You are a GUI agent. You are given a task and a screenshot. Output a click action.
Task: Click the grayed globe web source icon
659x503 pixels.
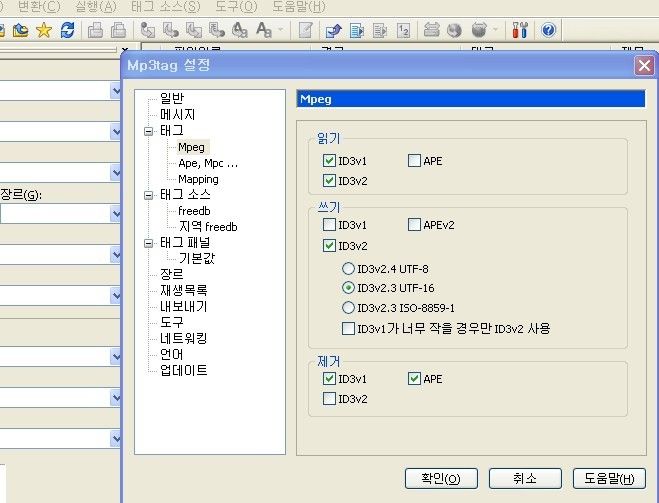click(454, 30)
